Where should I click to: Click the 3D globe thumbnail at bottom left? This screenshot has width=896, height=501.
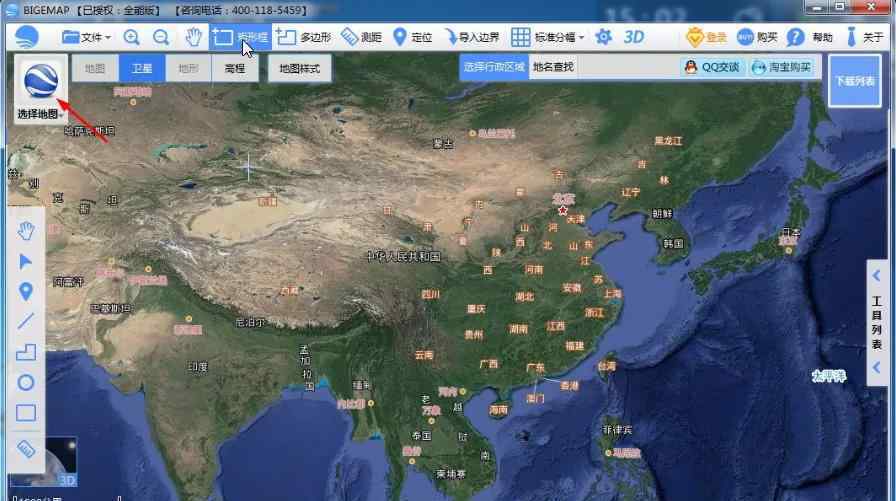(60, 460)
